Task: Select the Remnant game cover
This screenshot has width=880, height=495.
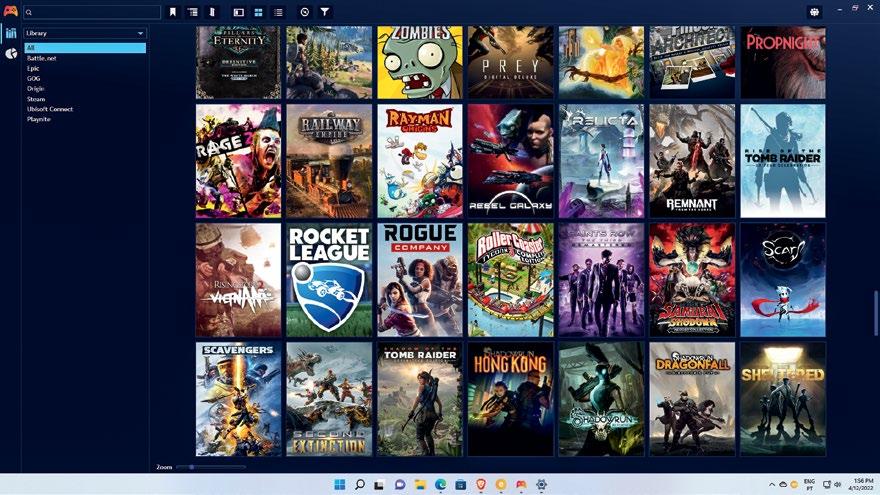Action: (x=692, y=161)
